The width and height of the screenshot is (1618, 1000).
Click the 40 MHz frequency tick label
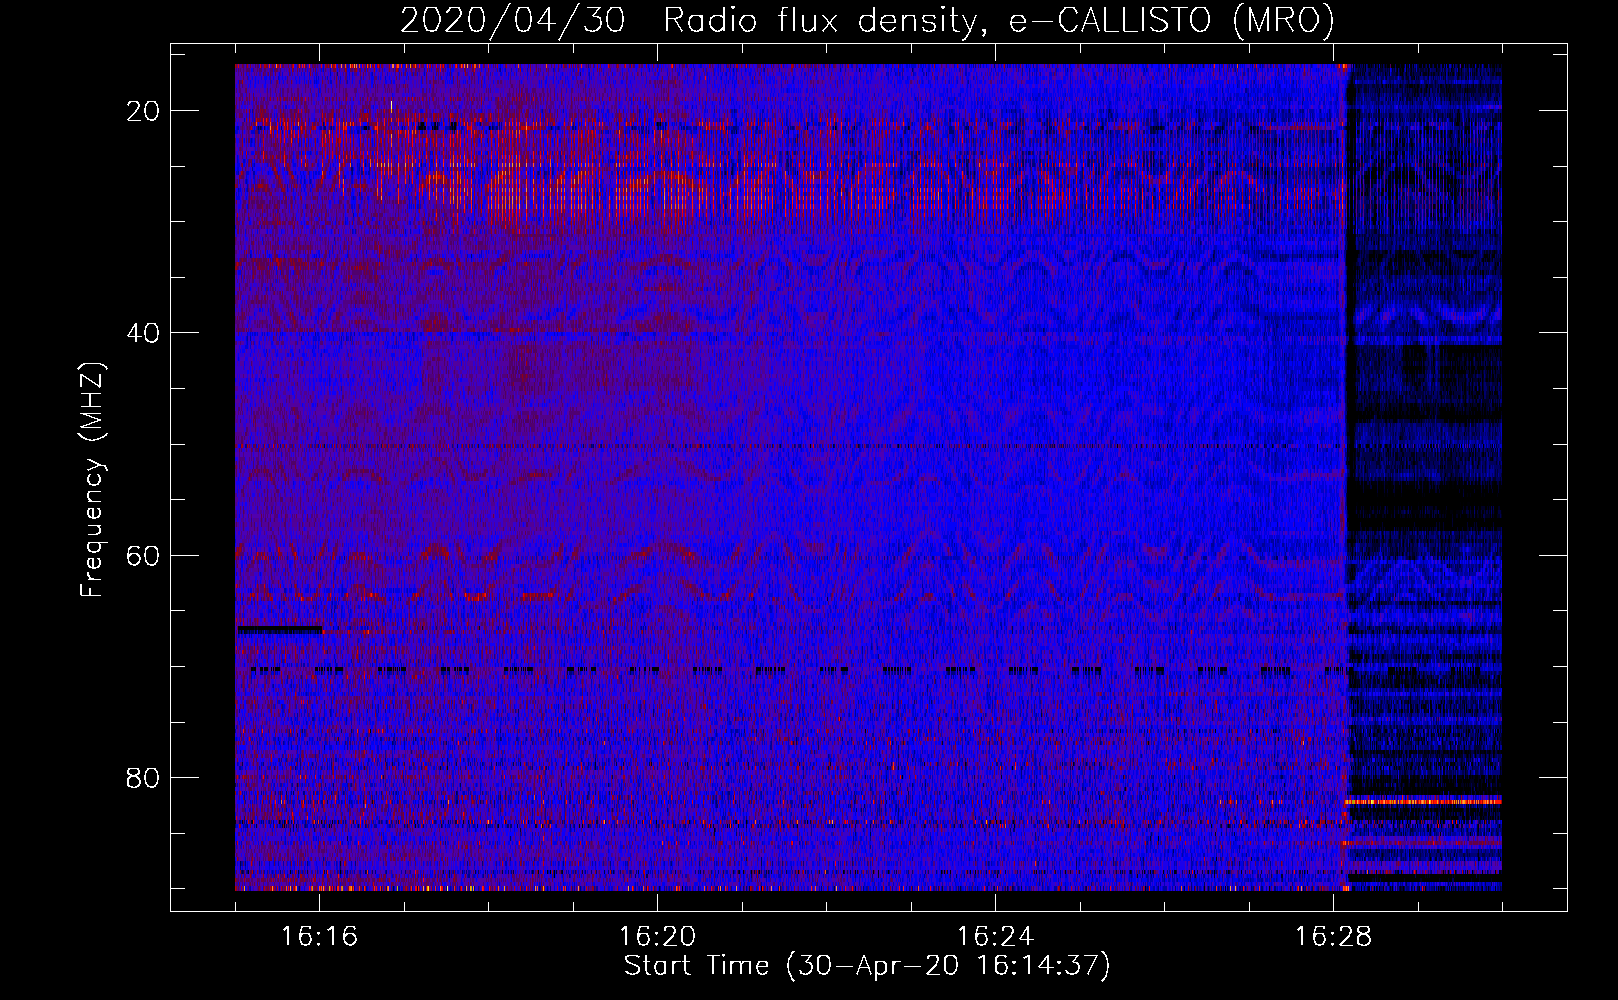143,333
